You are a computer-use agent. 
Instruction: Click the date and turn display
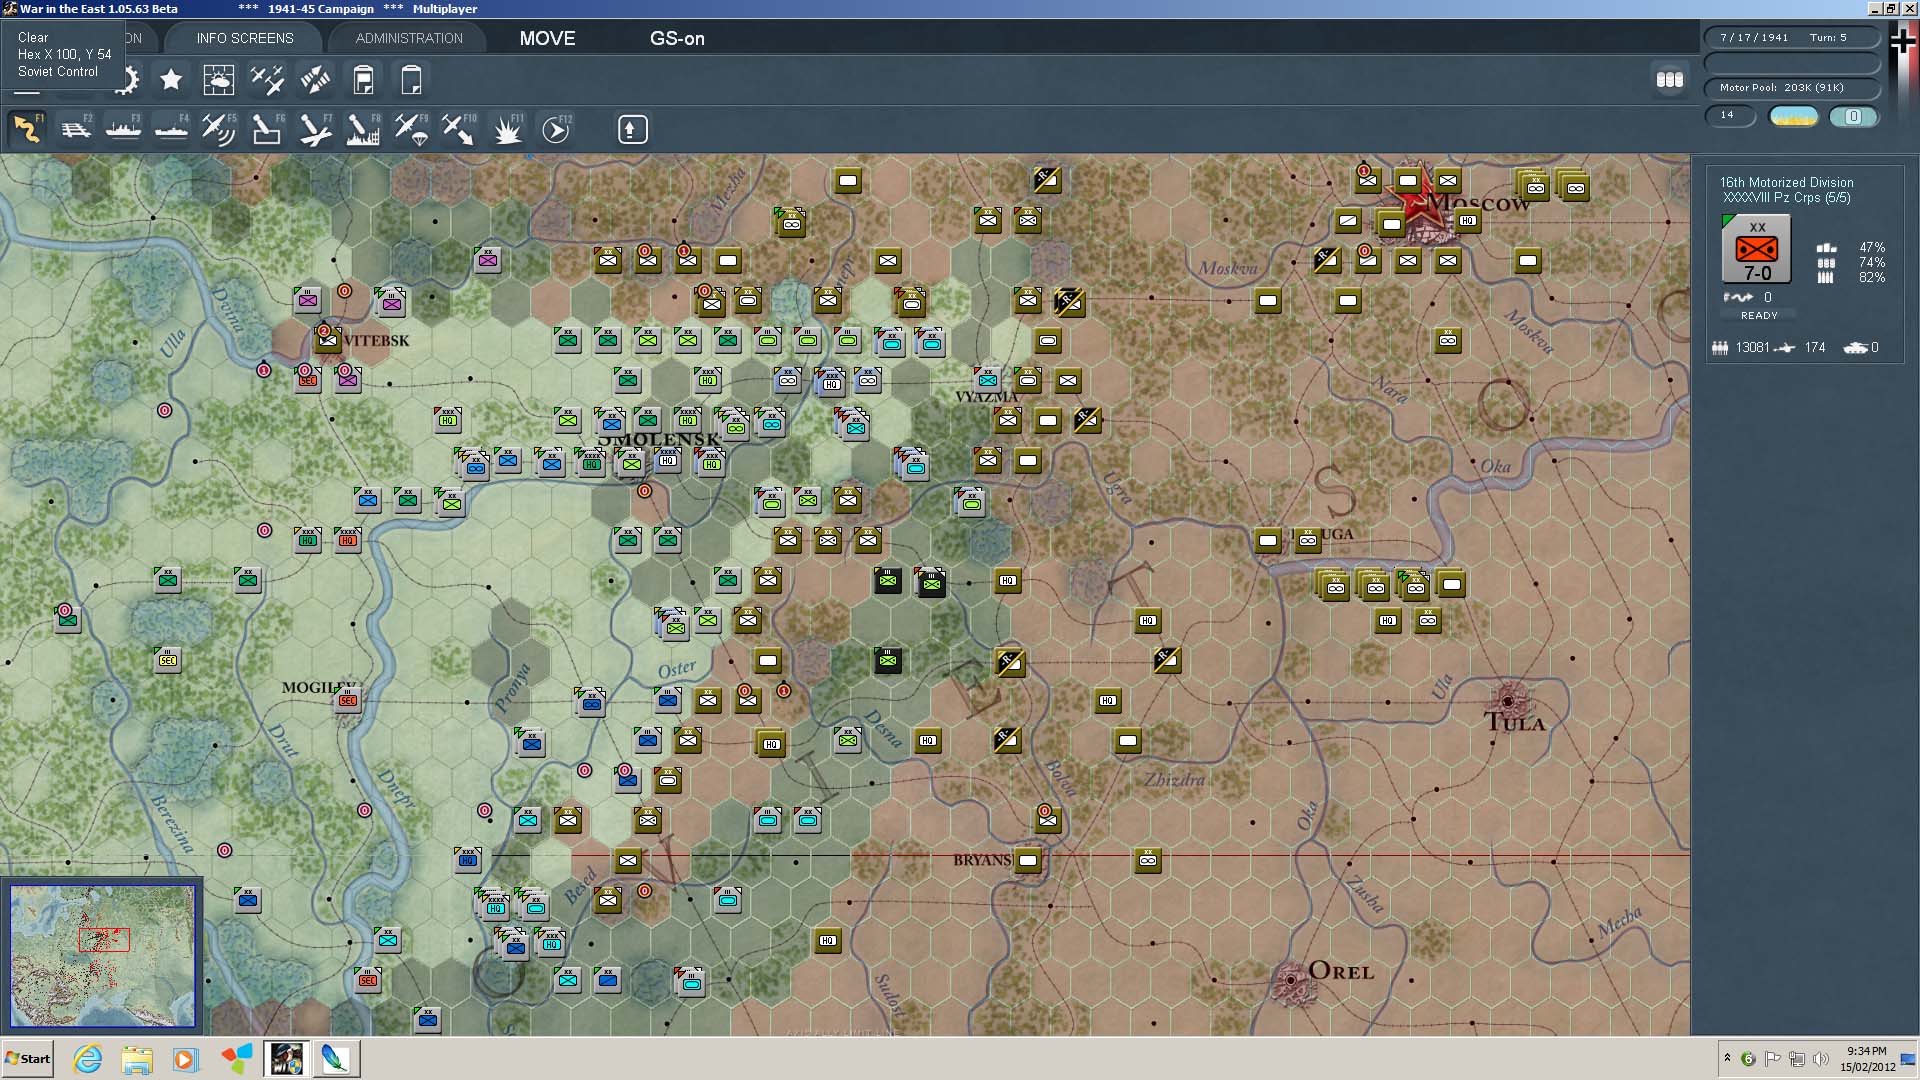[x=1792, y=37]
